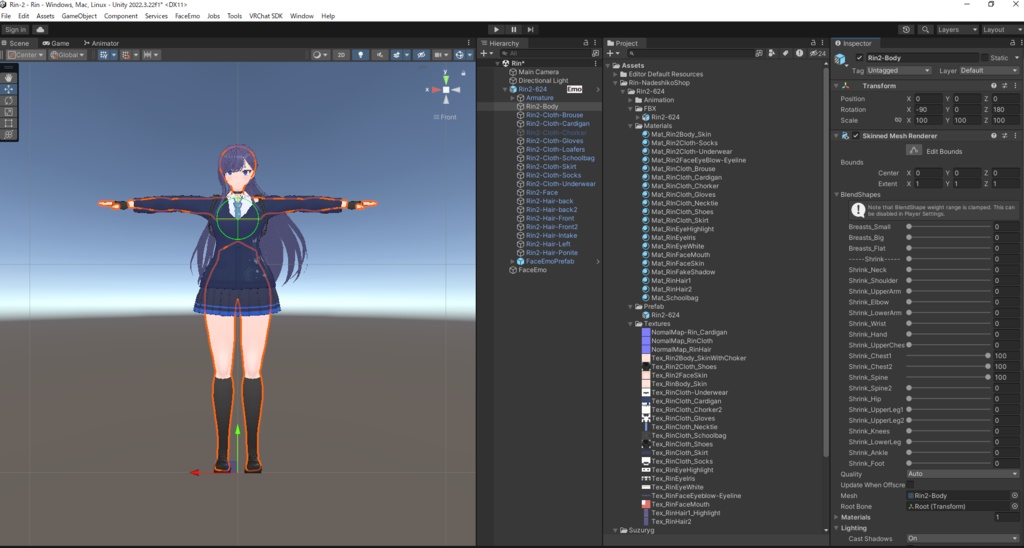
Task: Expand Armature in Hierarchy
Action: tap(513, 98)
